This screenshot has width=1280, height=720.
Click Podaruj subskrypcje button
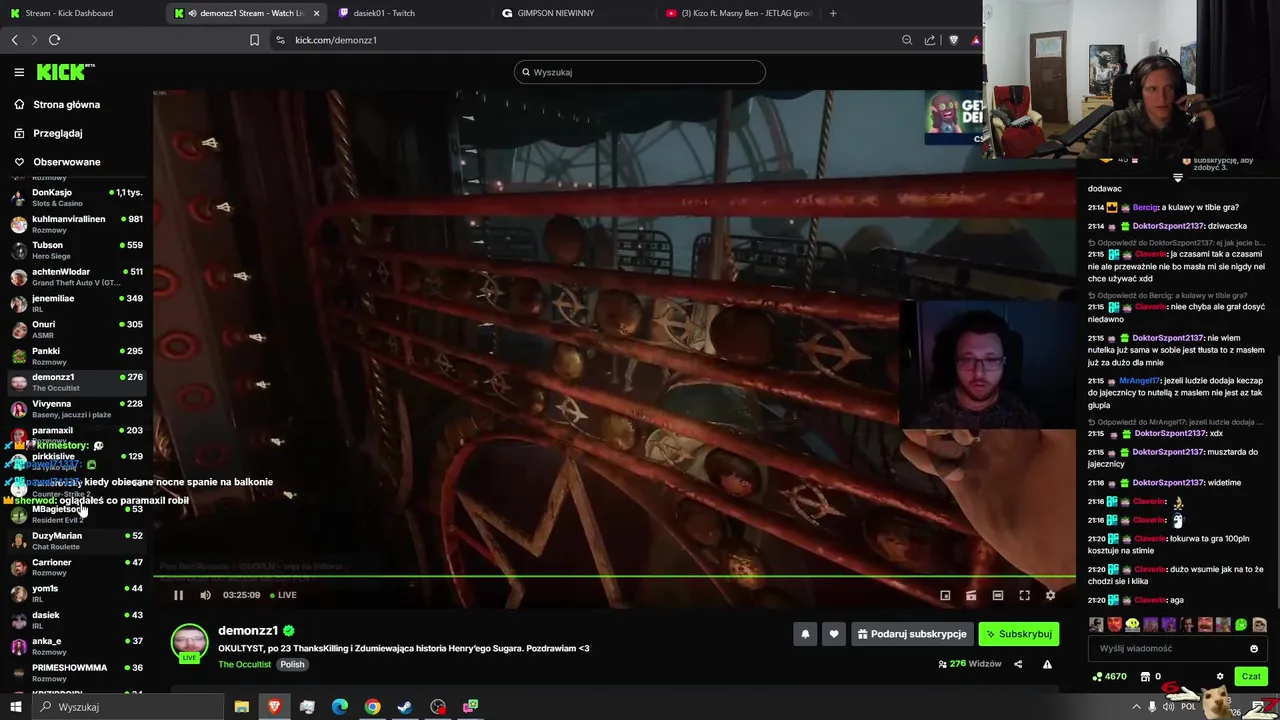click(912, 634)
